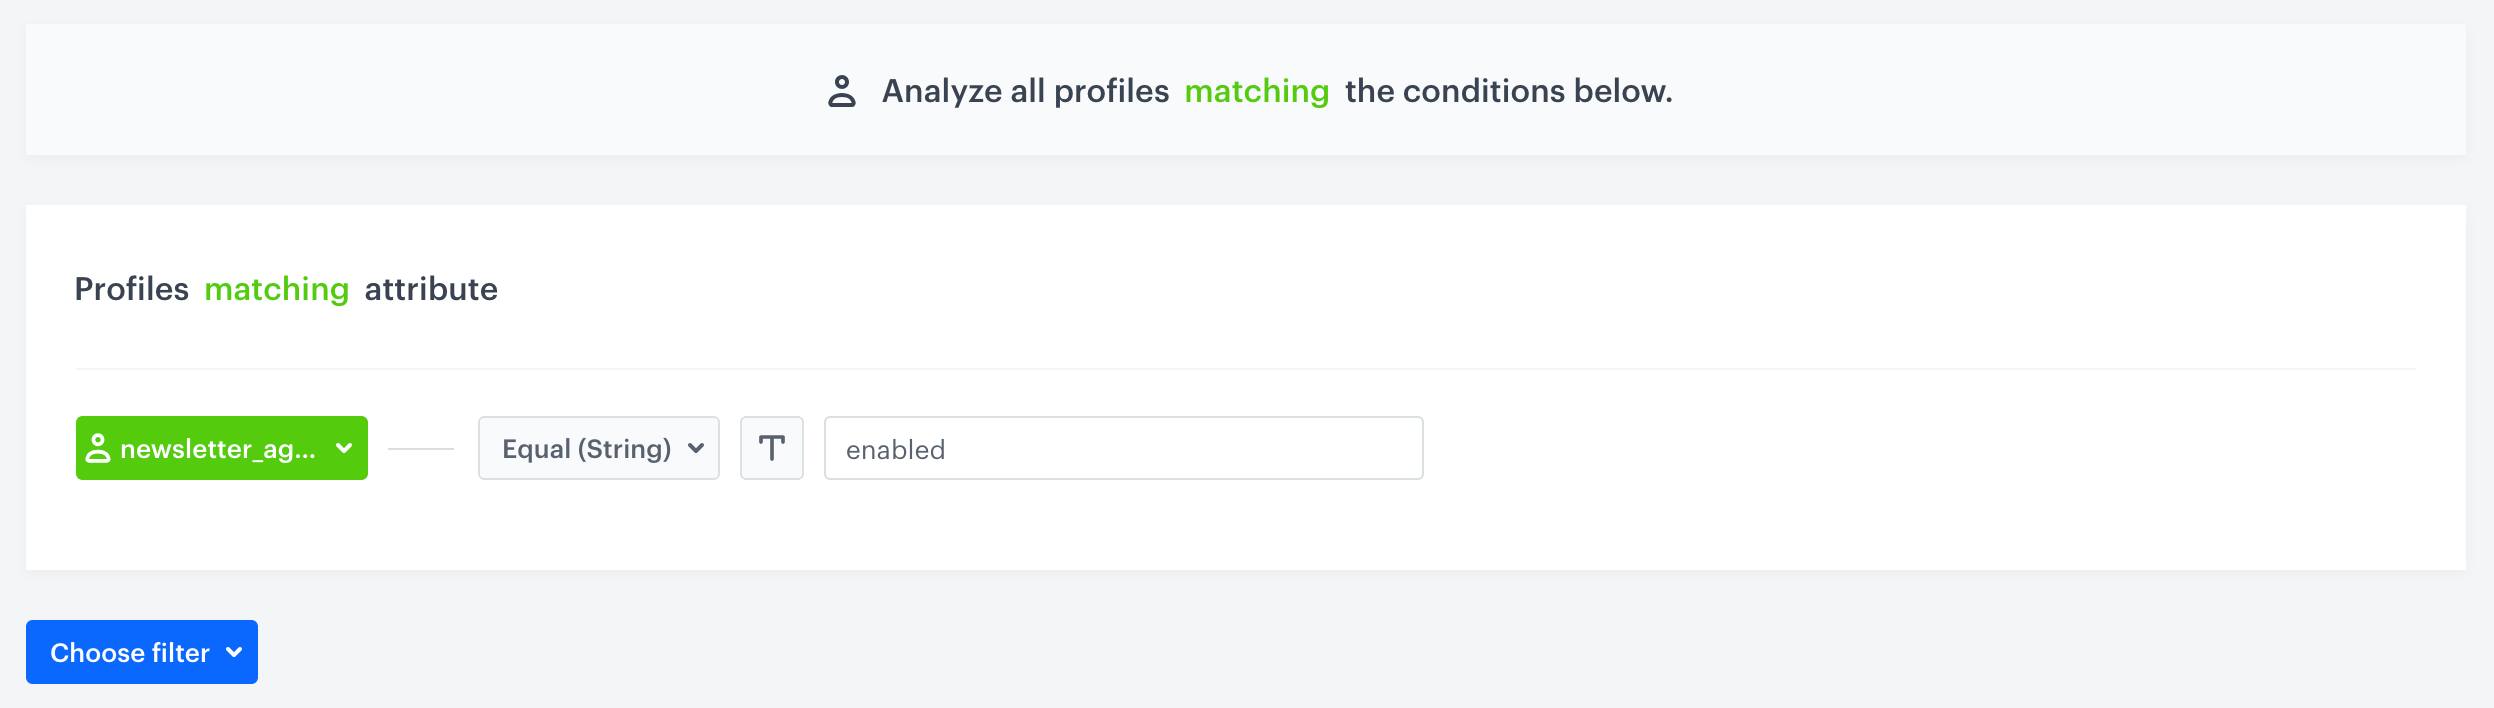Select the text-type 'T' icon next to Equal (String)
Screen dimensions: 2494x708
771,448
